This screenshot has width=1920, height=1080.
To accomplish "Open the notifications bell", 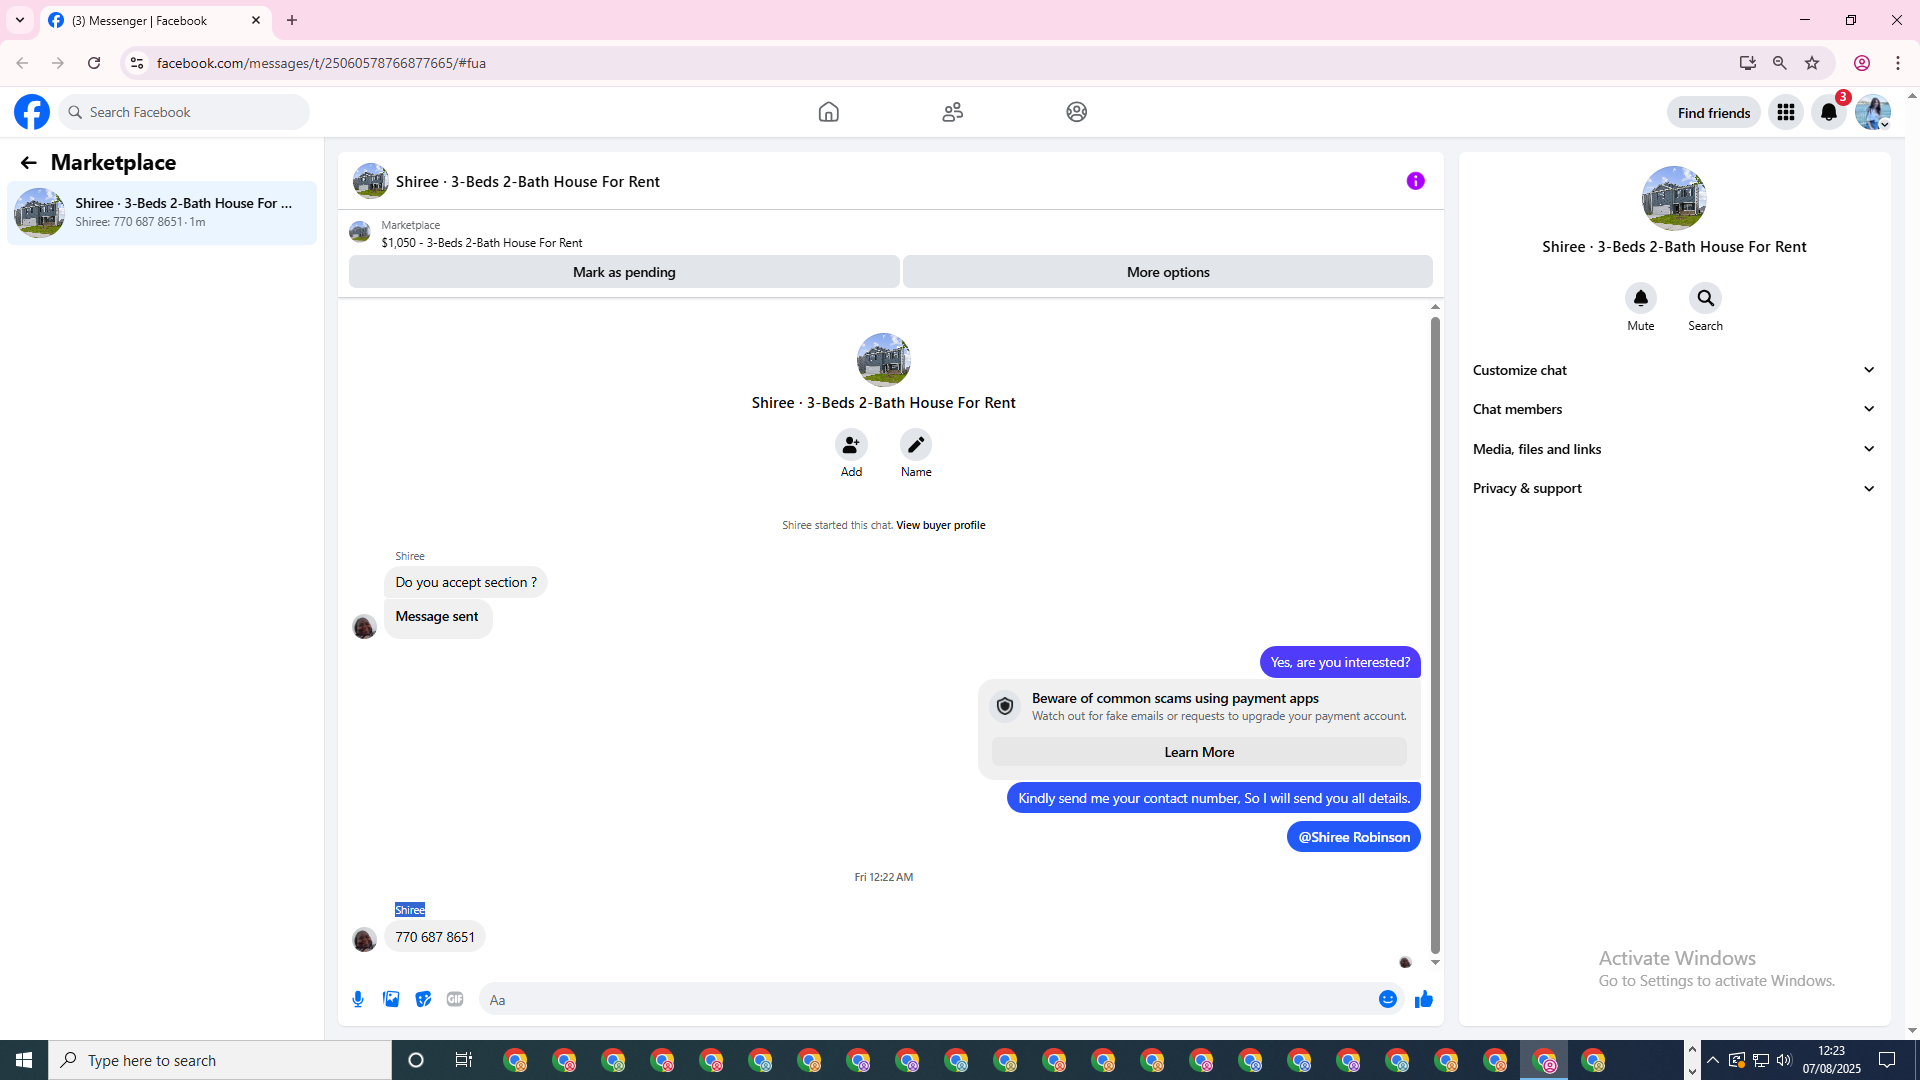I will click(x=1828, y=112).
